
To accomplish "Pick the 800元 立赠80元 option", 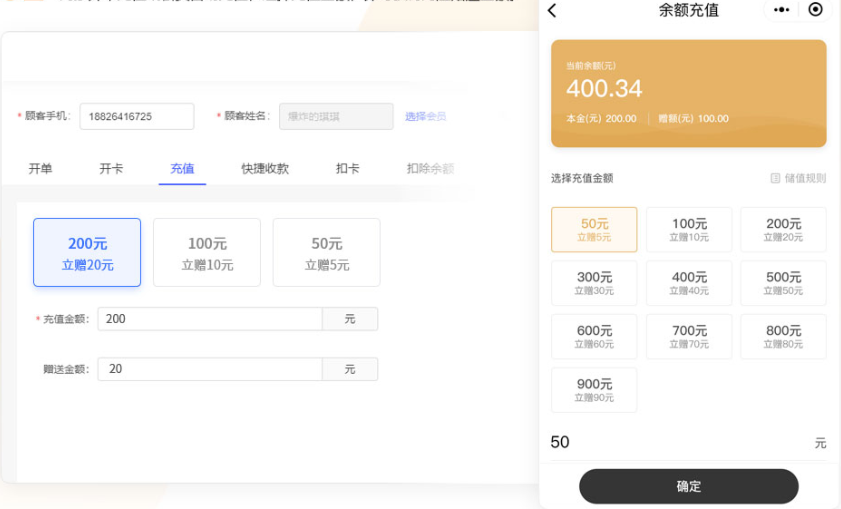I will click(x=784, y=337).
